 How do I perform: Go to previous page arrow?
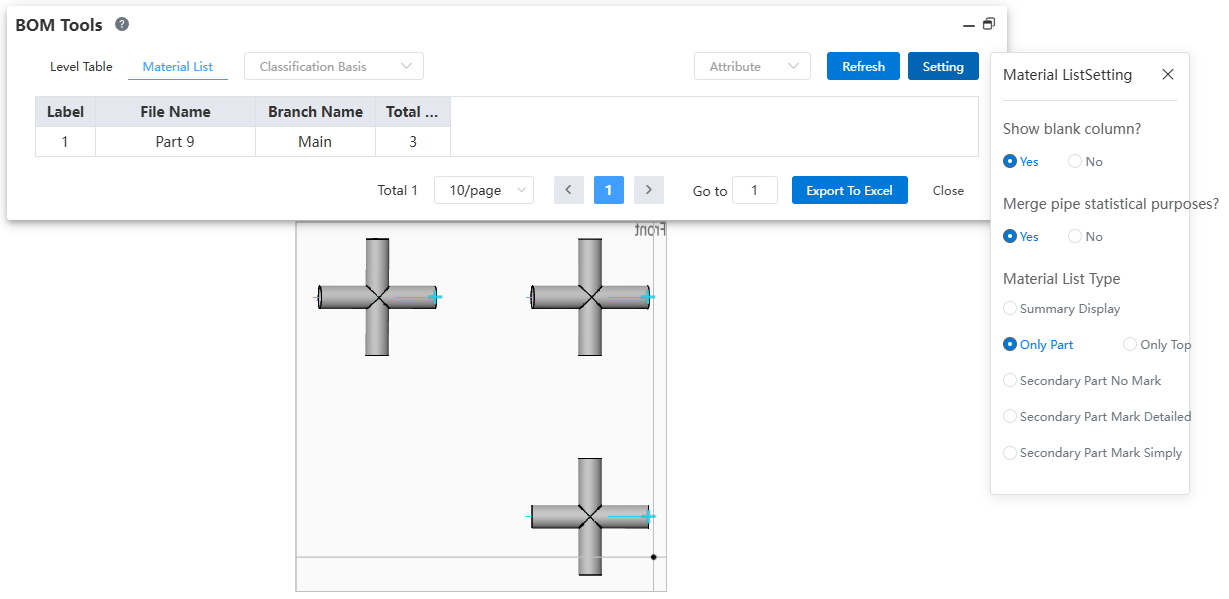568,190
